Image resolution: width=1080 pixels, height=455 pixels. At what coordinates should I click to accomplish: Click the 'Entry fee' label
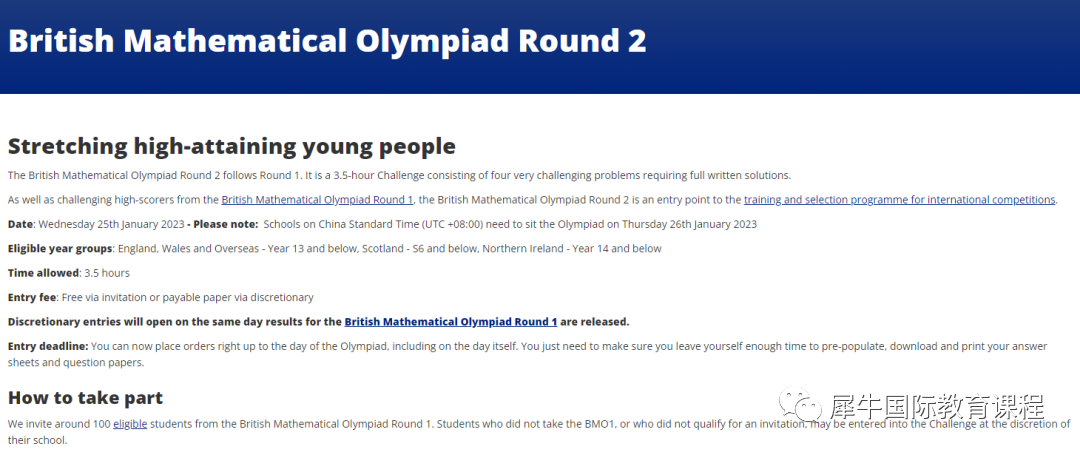32,297
